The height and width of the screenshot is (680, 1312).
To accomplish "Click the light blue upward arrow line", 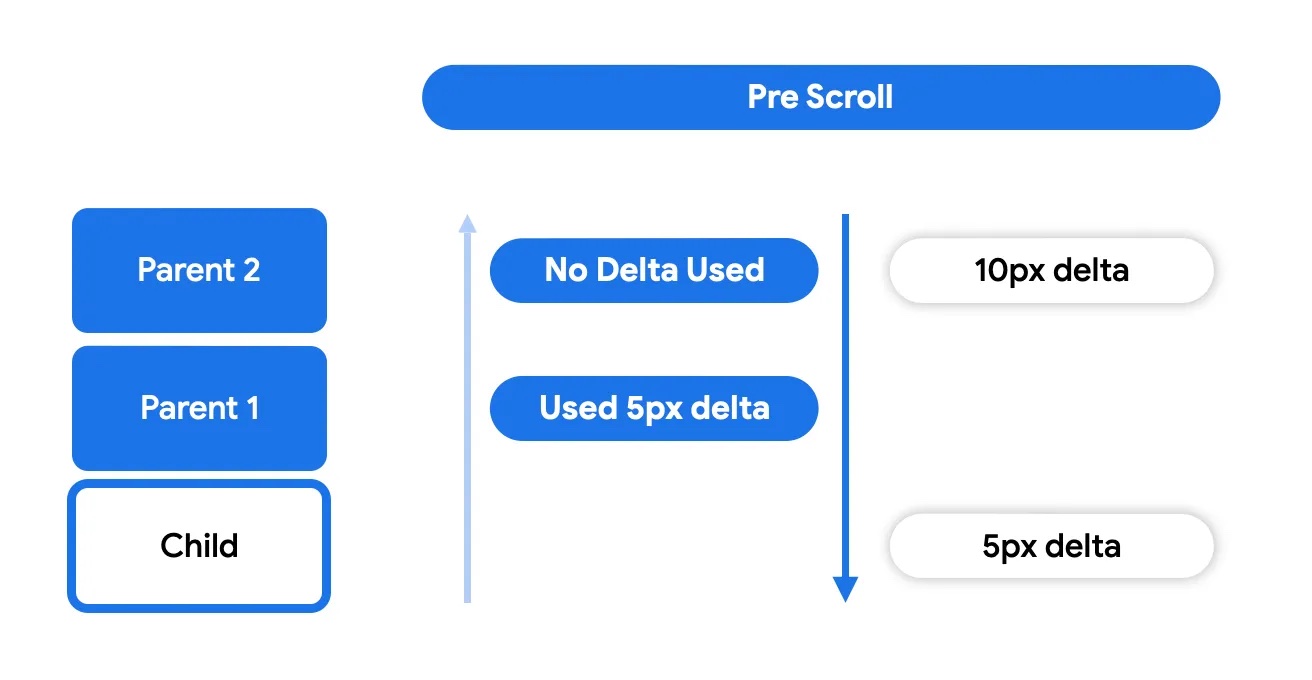I will [x=466, y=420].
